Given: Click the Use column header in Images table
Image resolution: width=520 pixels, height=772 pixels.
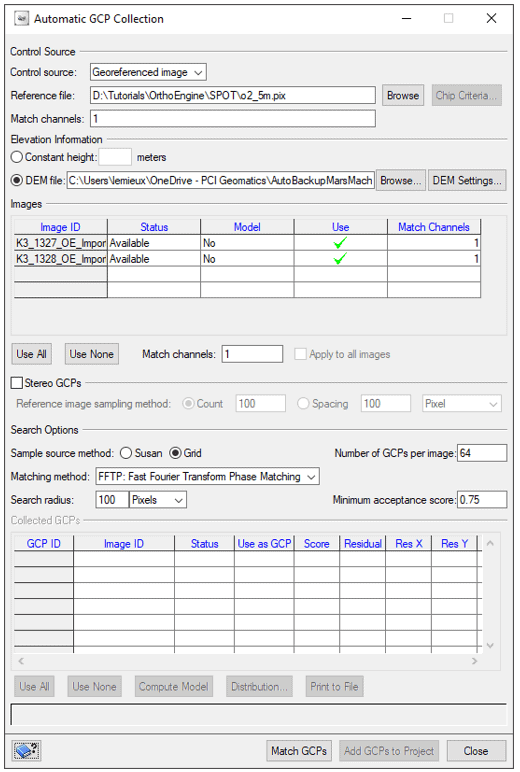Looking at the screenshot, I should point(340,227).
